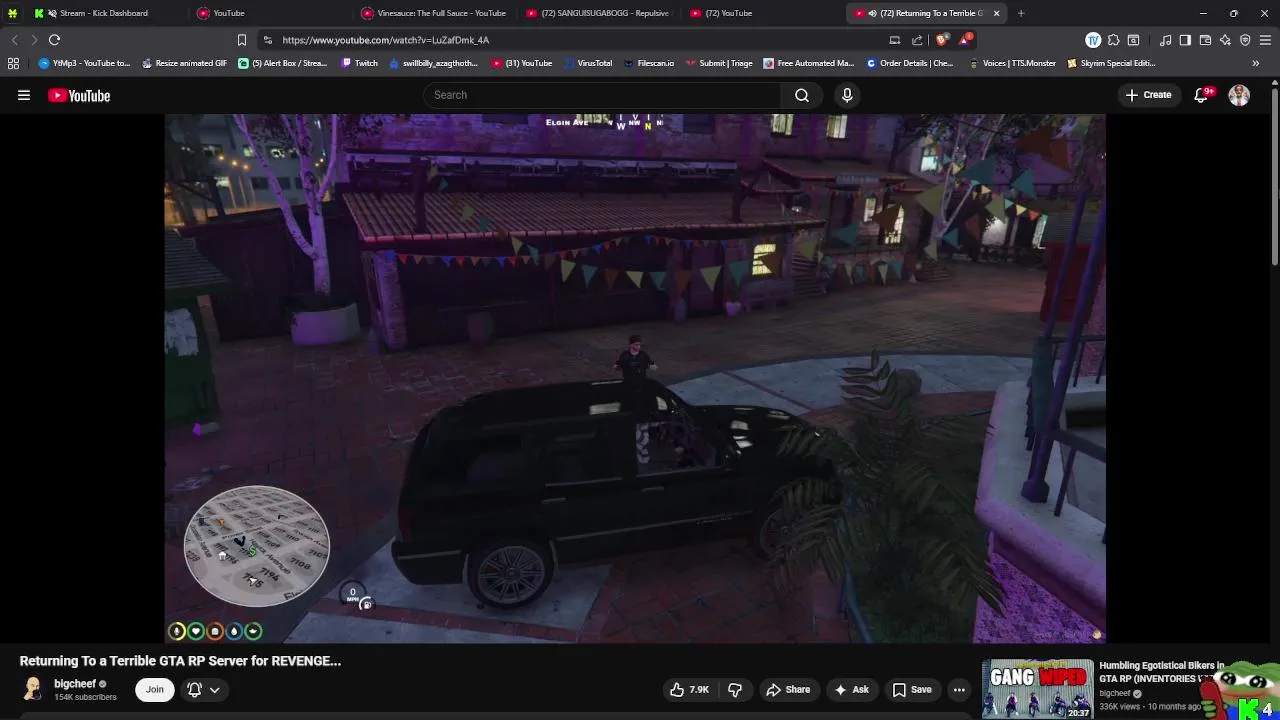
Task: Open the account avatar menu
Action: tap(1239, 95)
